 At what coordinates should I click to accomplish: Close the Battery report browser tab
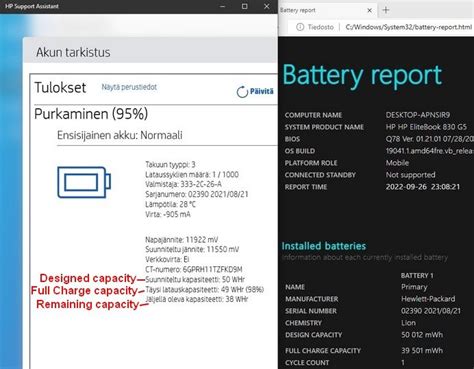pyautogui.click(x=369, y=10)
